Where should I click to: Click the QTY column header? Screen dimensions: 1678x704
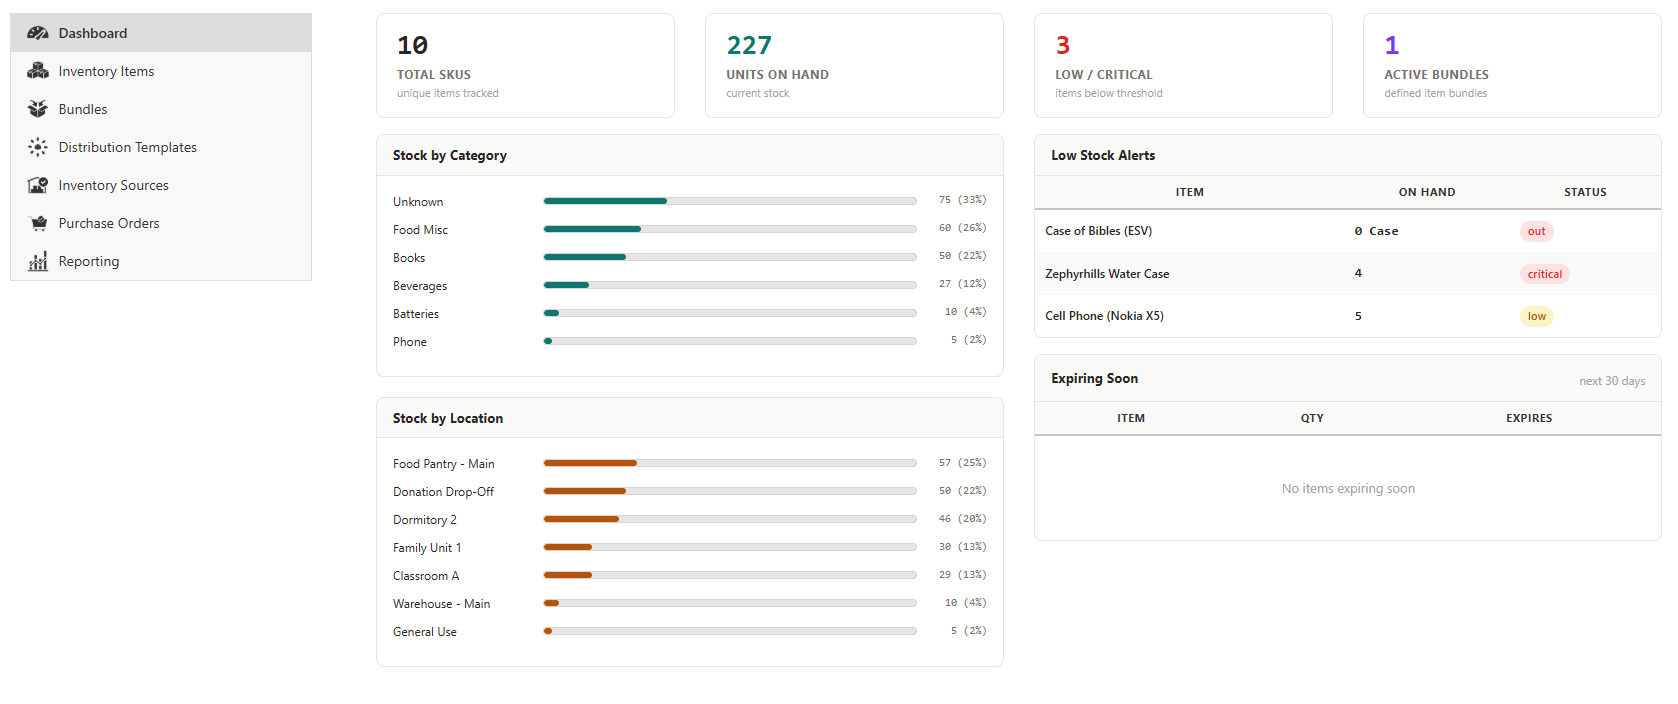coord(1312,418)
